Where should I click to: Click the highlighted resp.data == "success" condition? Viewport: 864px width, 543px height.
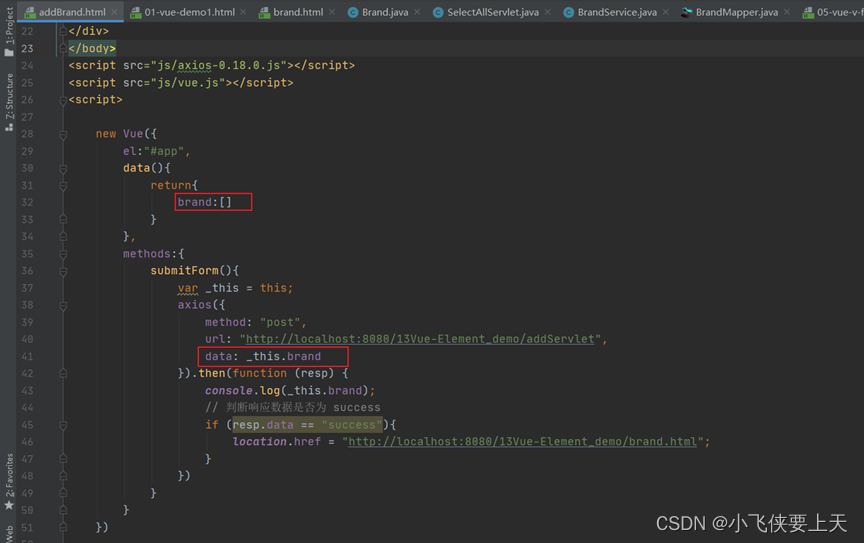click(x=307, y=425)
